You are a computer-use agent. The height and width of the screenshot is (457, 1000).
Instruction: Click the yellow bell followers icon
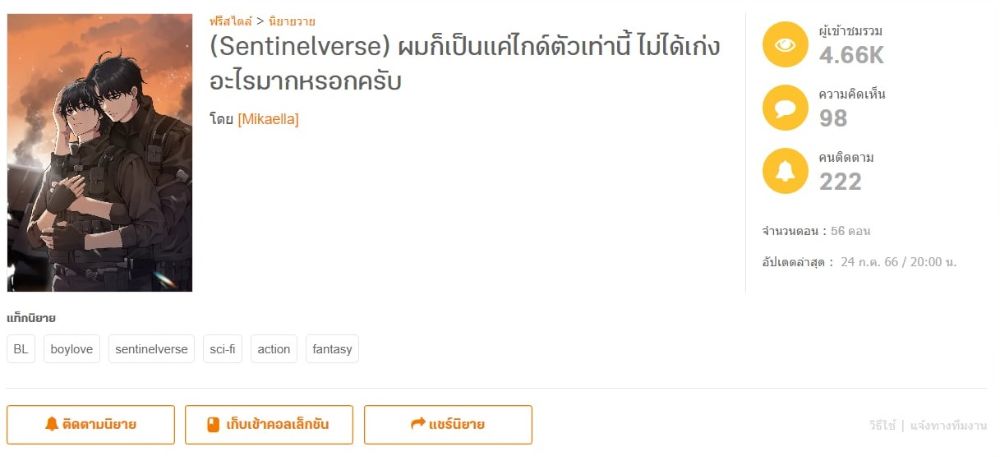785,171
